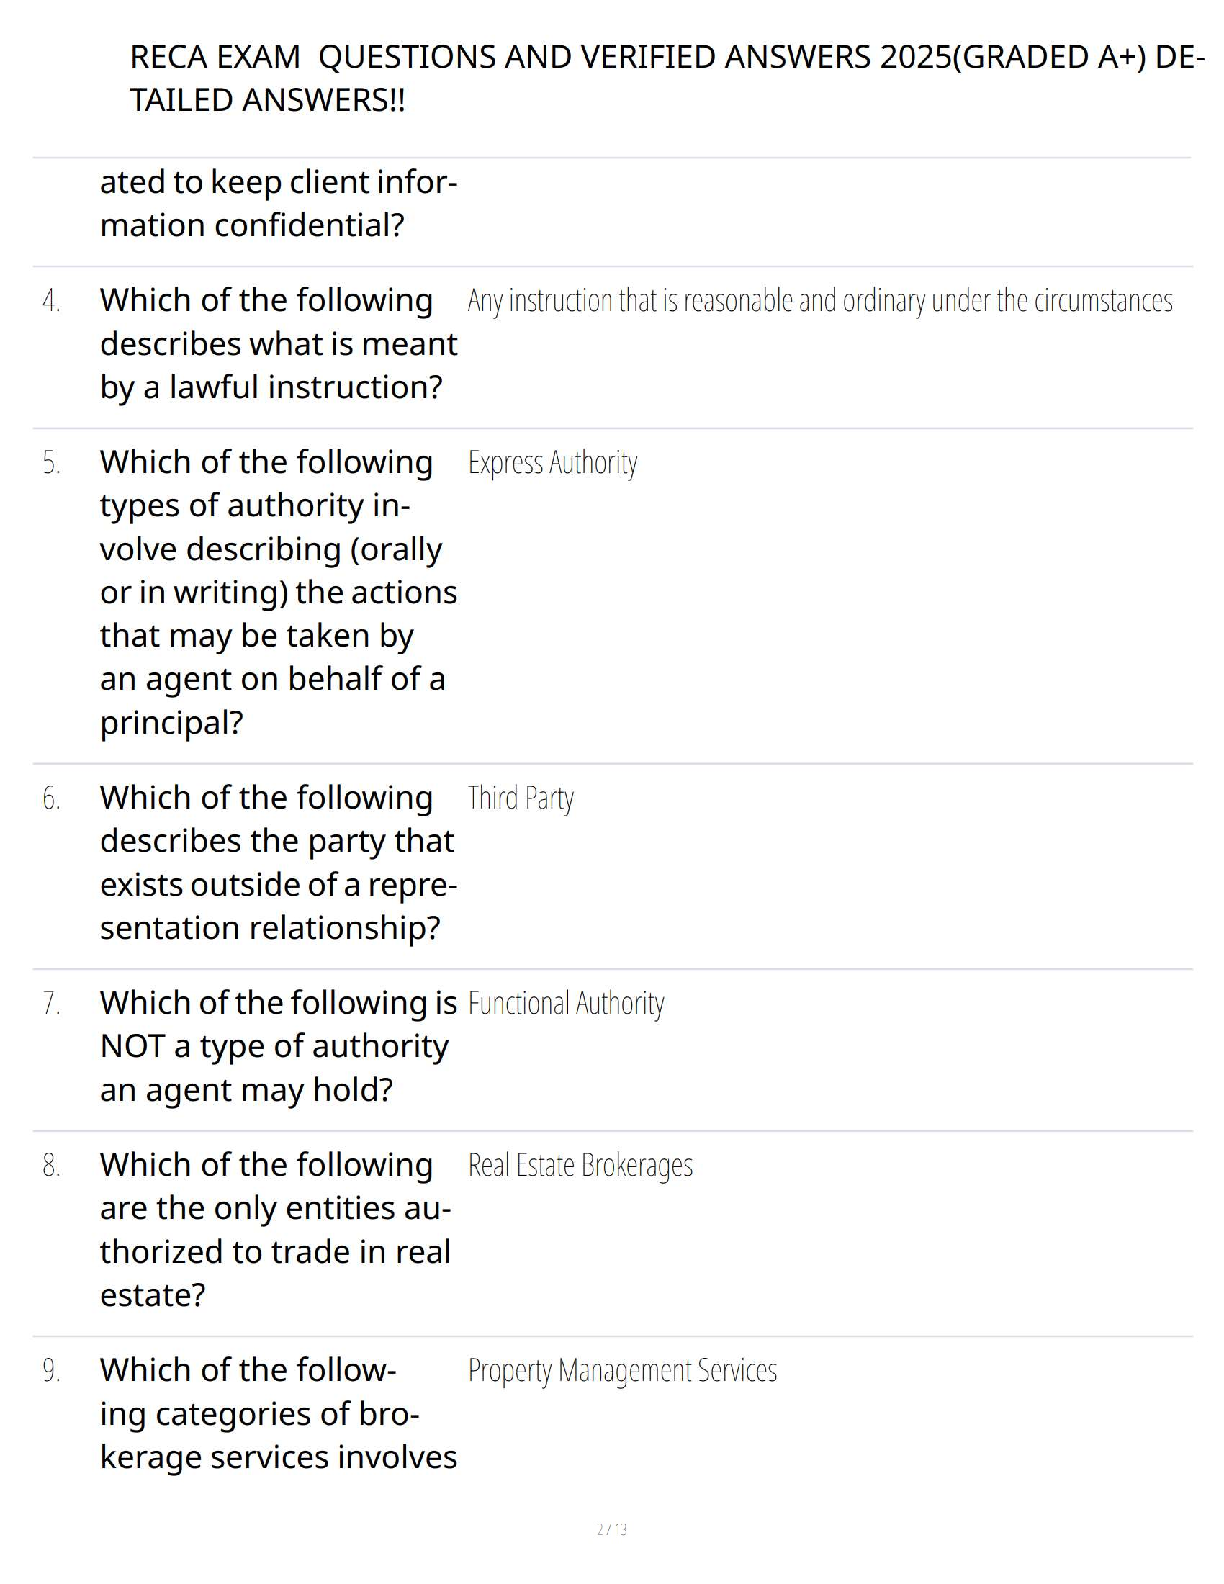Click the 'Express Authority' answer
The height and width of the screenshot is (1584, 1224).
point(552,463)
